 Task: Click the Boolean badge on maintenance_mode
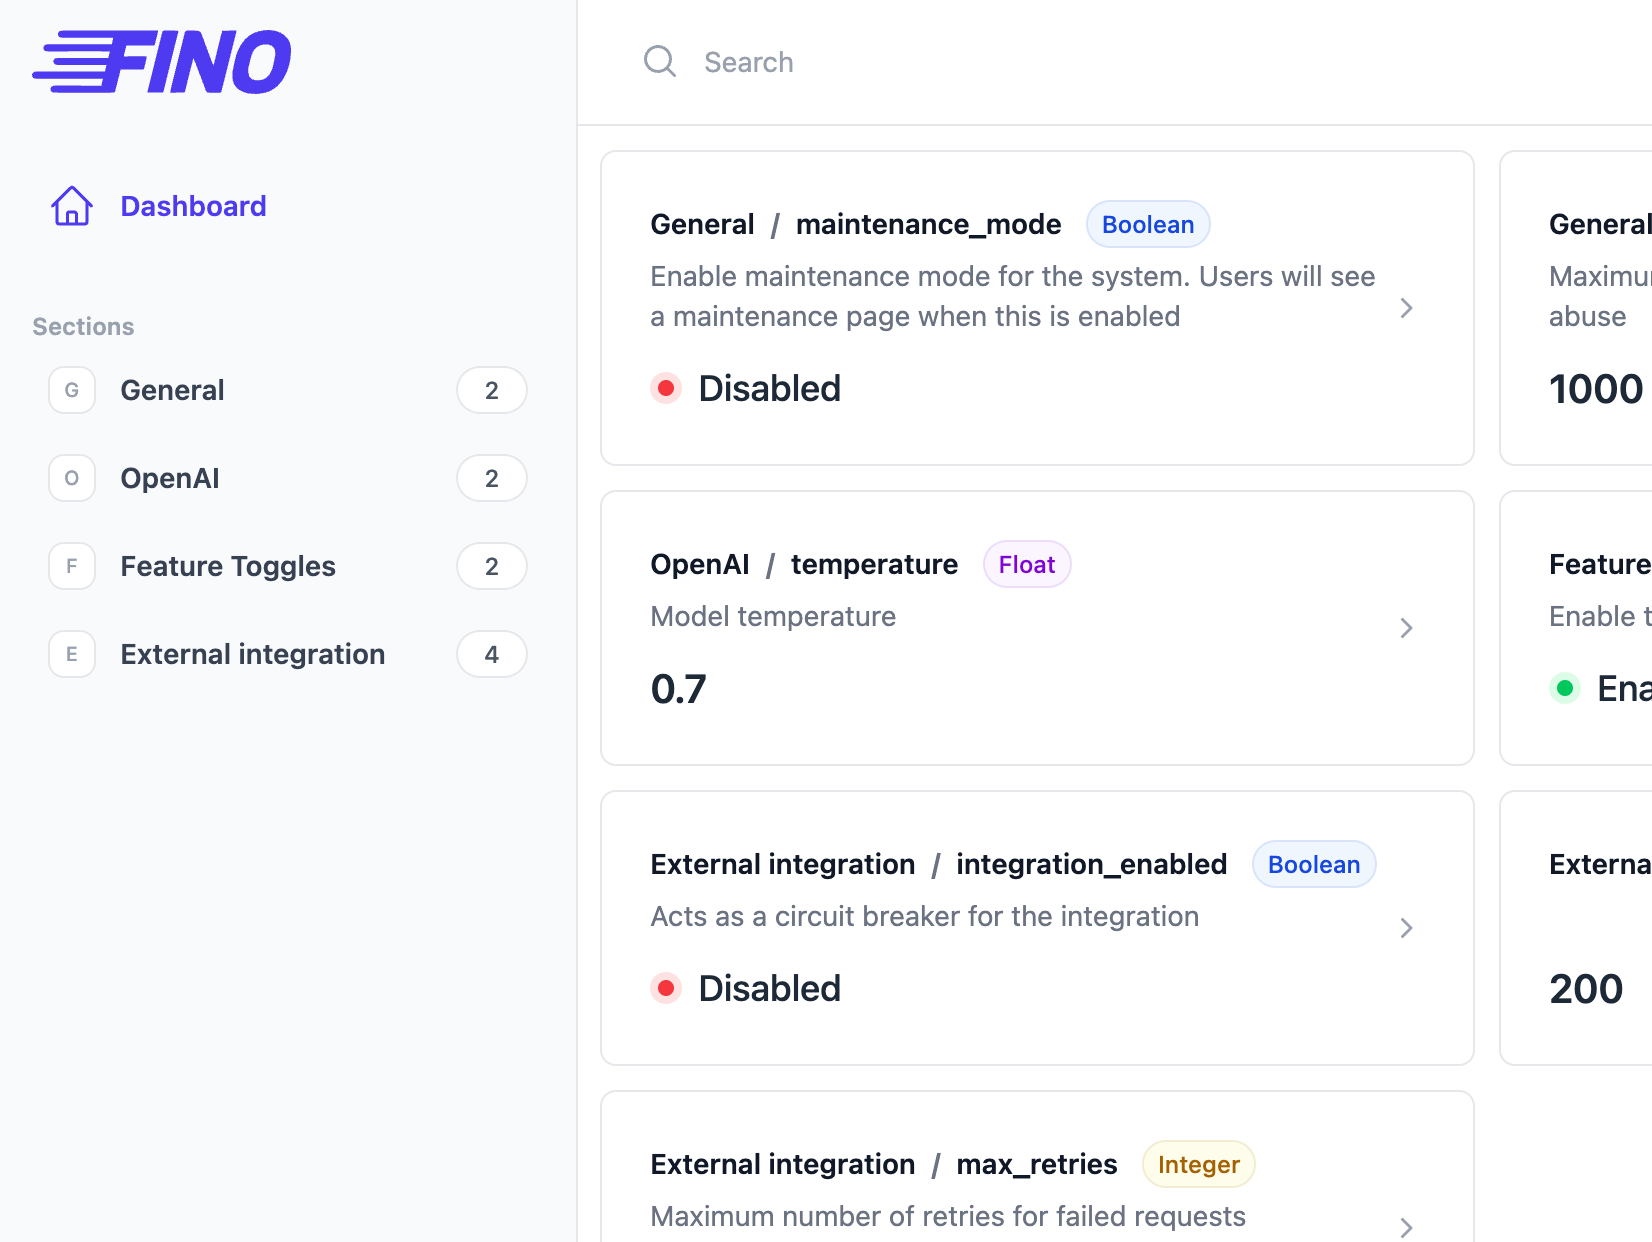click(1147, 224)
